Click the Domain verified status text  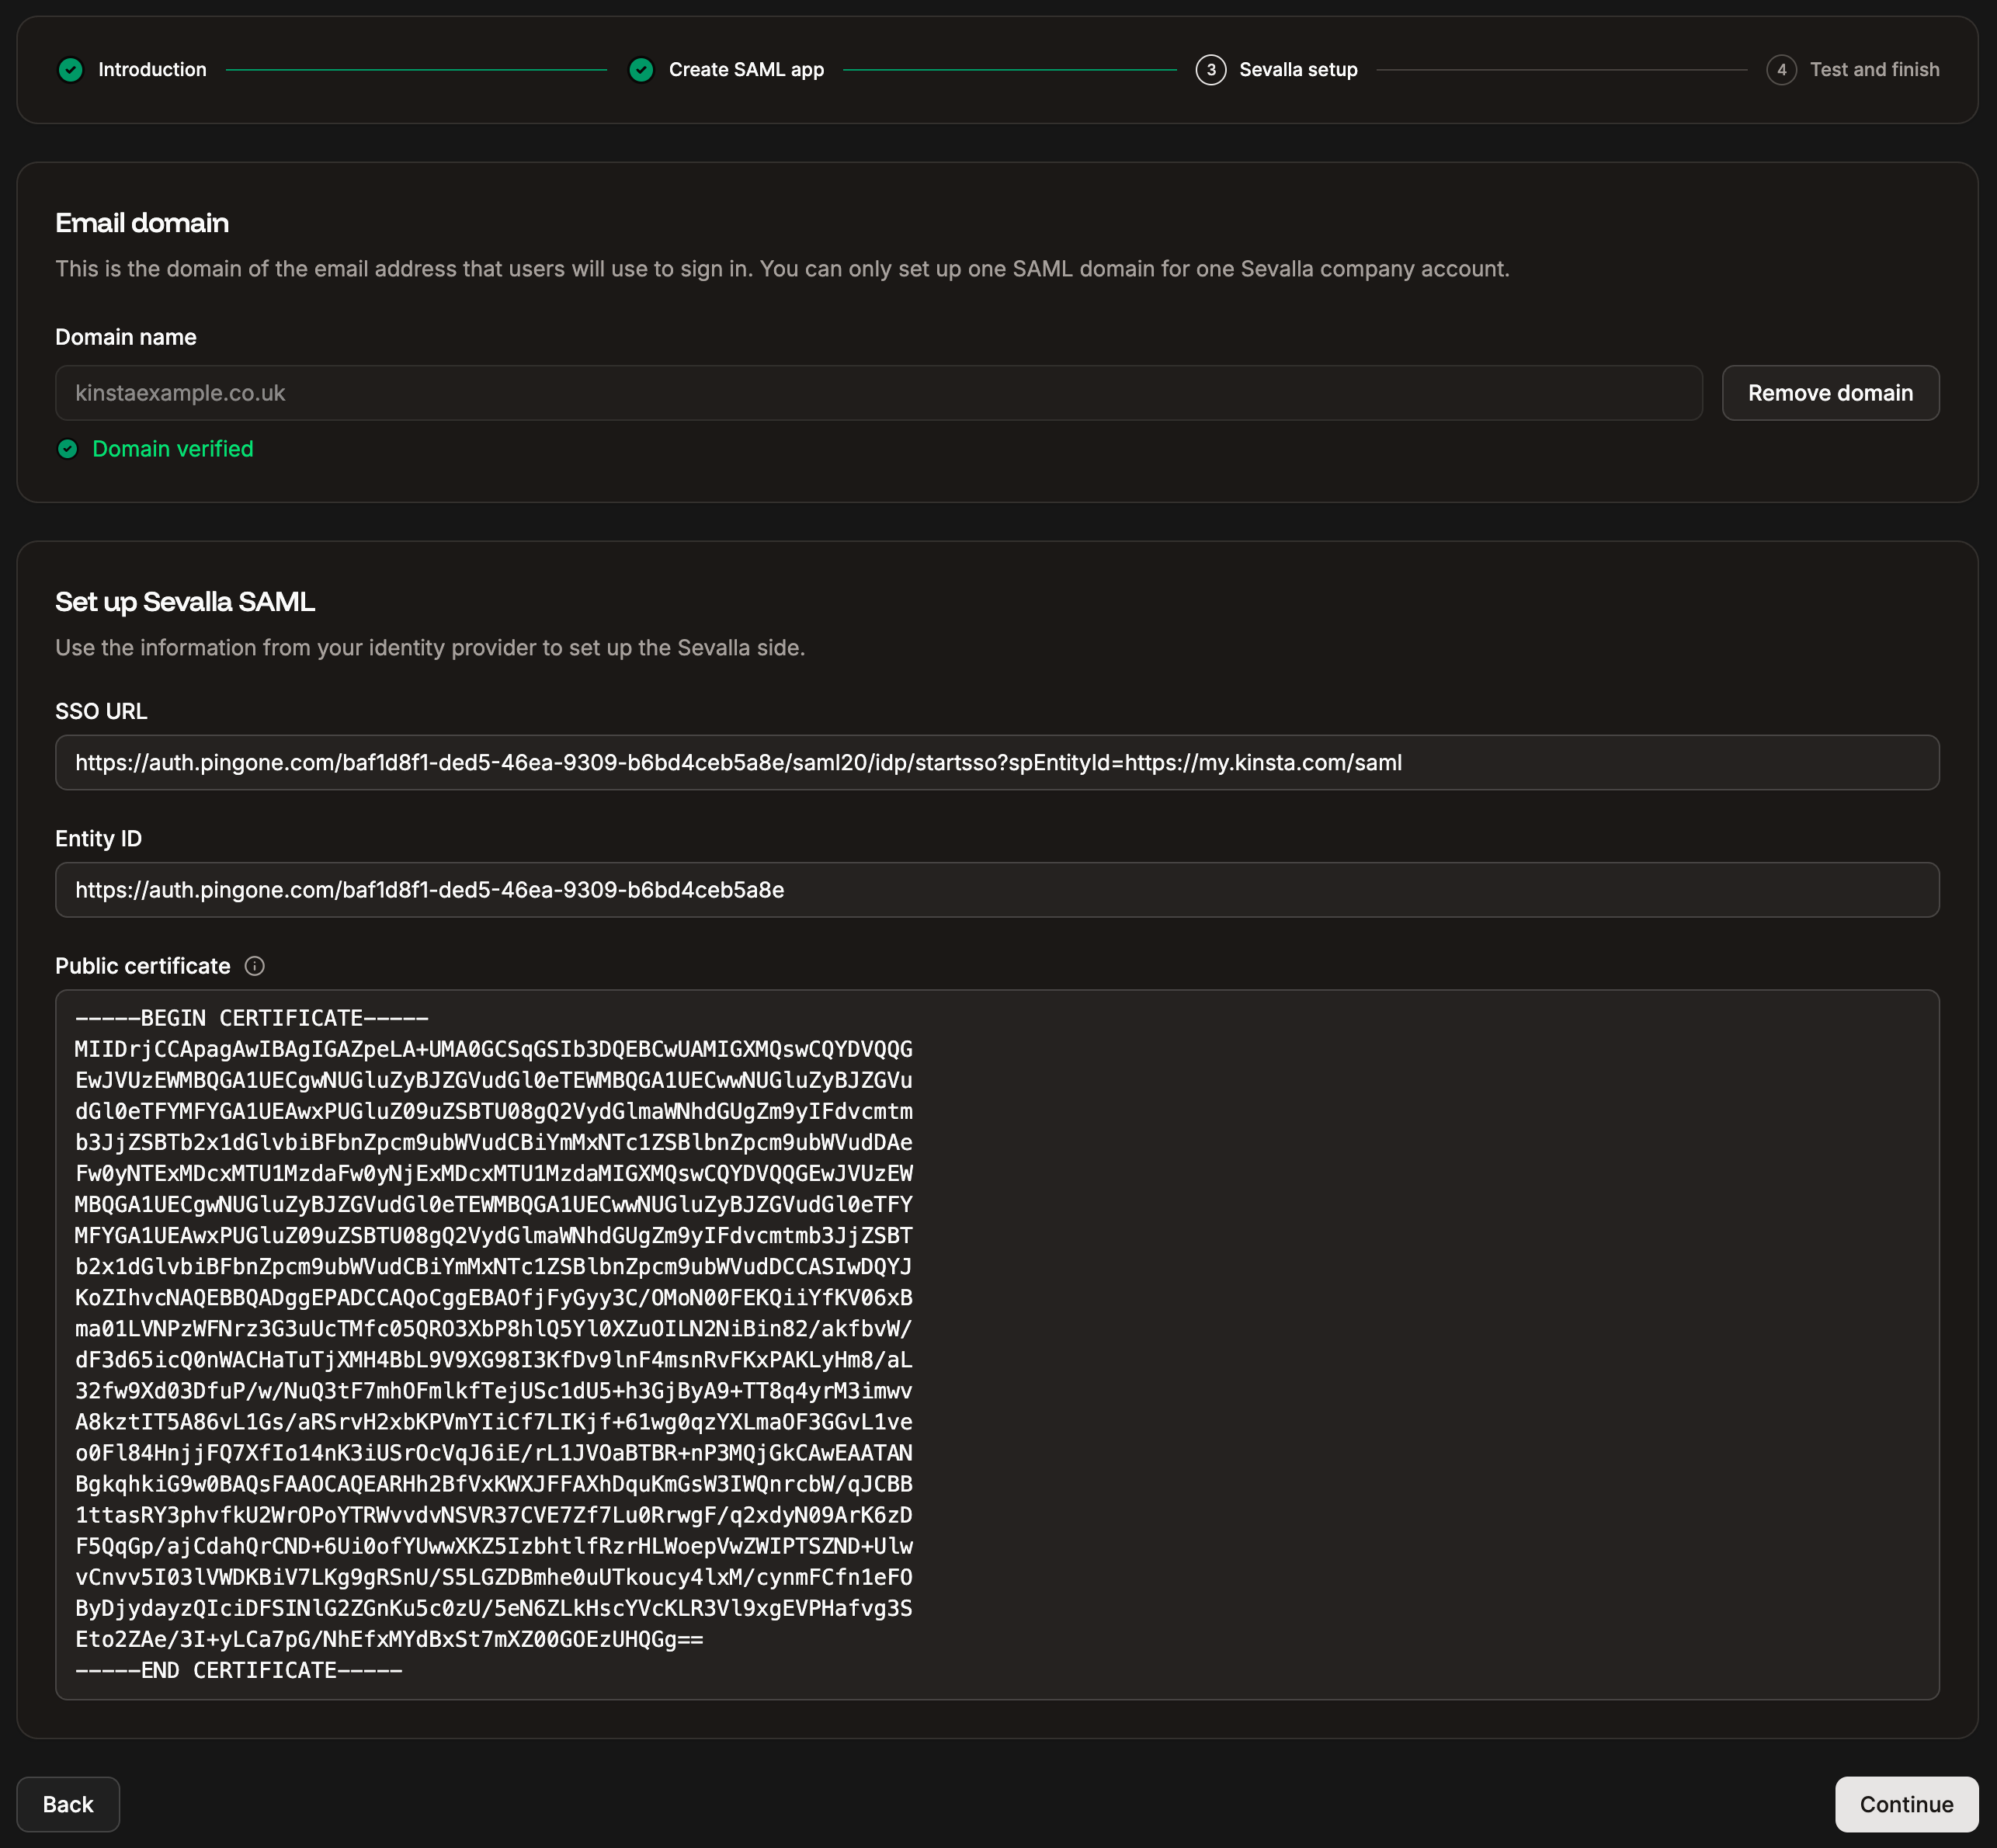(x=172, y=449)
